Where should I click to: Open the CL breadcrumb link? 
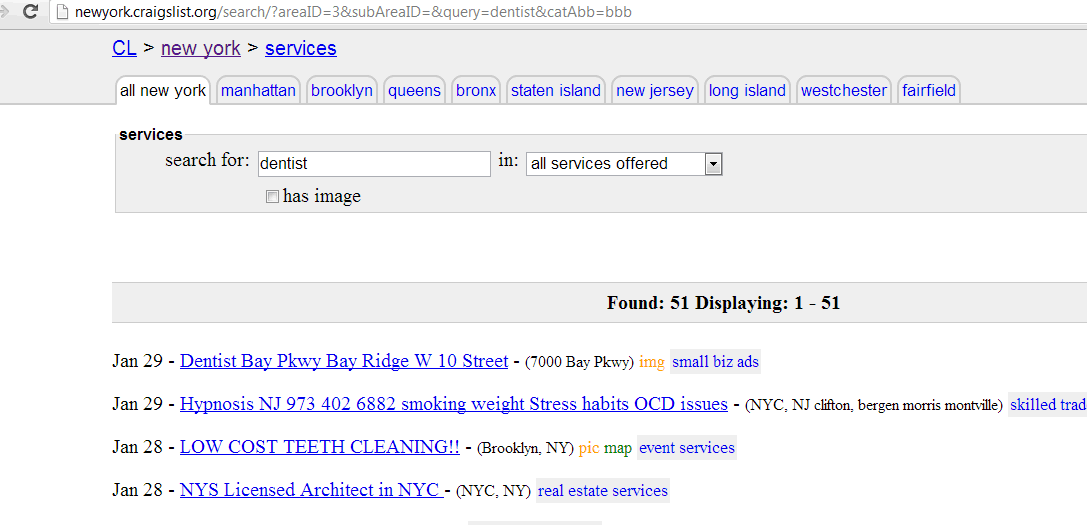124,49
